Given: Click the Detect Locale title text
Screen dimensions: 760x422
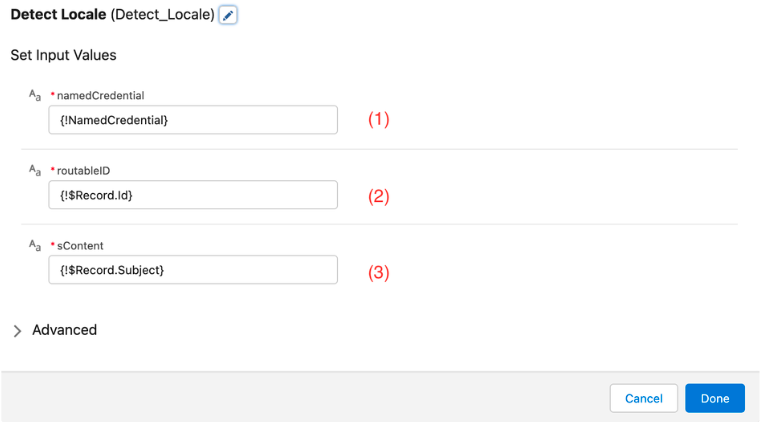Looking at the screenshot, I should point(58,15).
